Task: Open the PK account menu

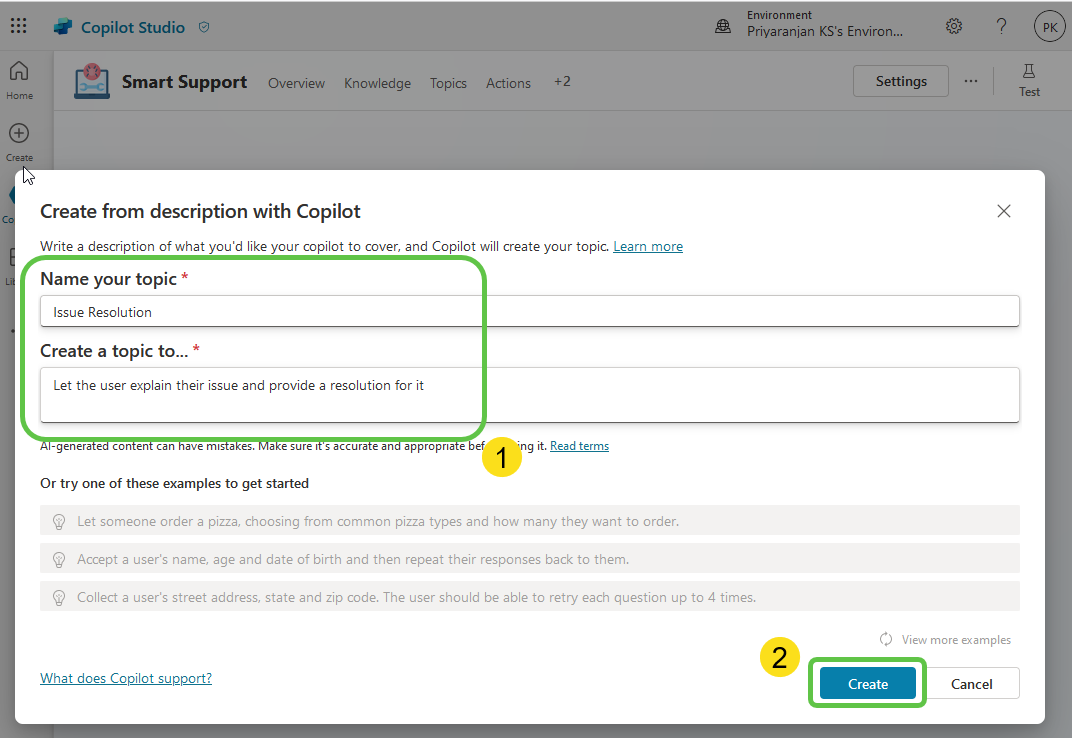Action: tap(1049, 25)
